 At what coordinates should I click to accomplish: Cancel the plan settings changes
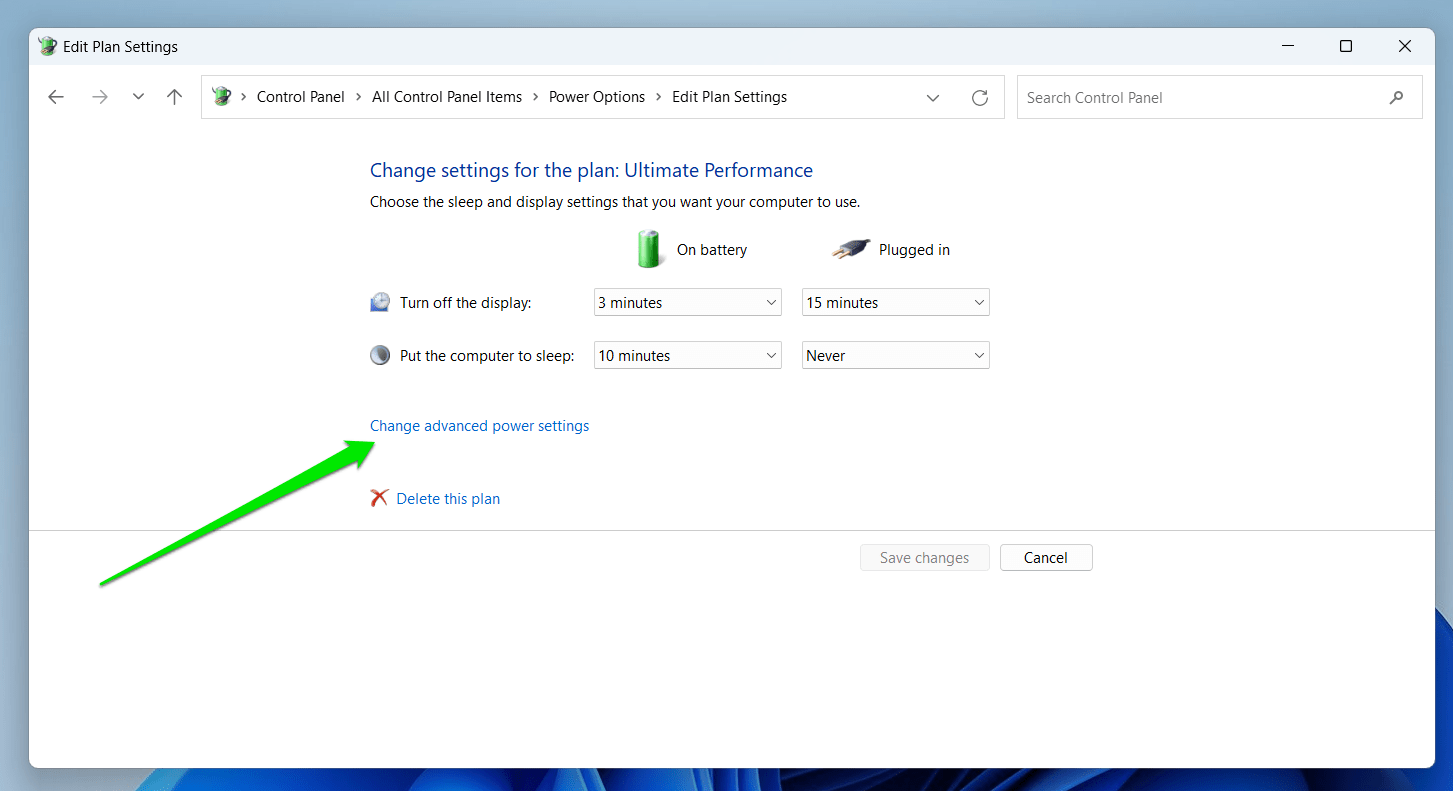[x=1046, y=558]
